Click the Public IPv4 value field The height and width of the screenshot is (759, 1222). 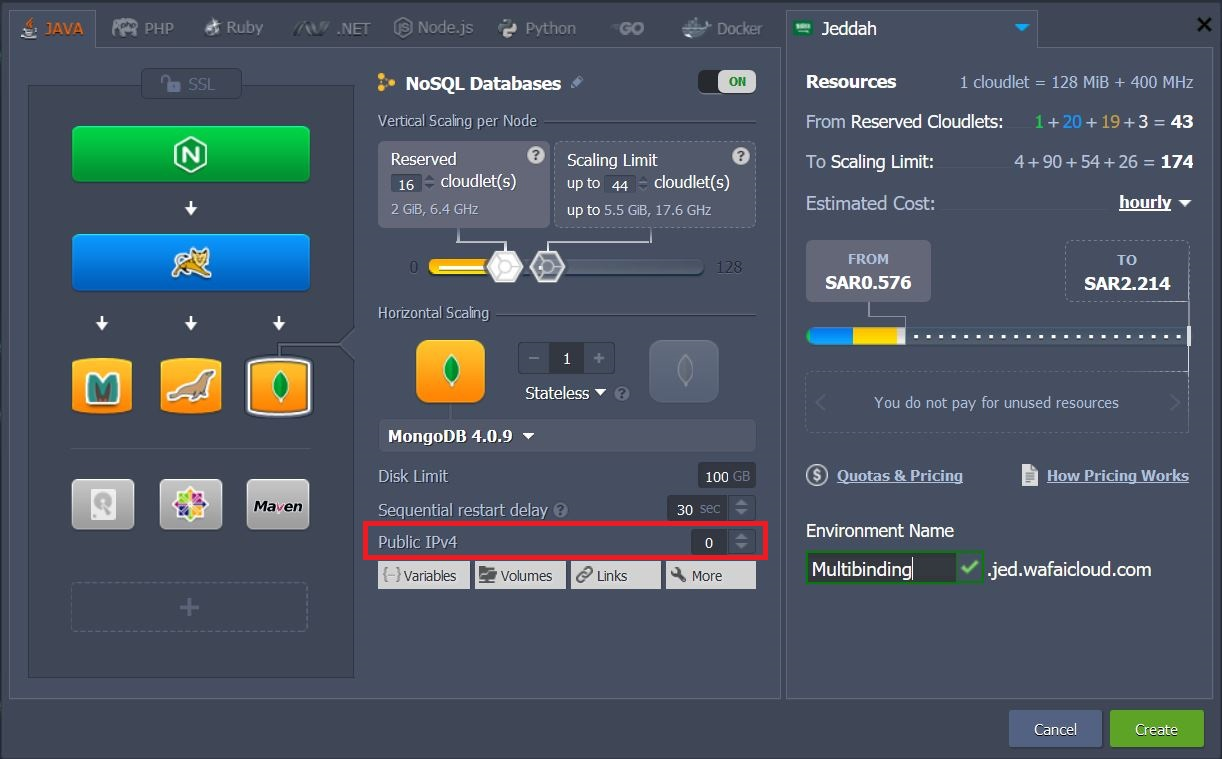pyautogui.click(x=710, y=542)
